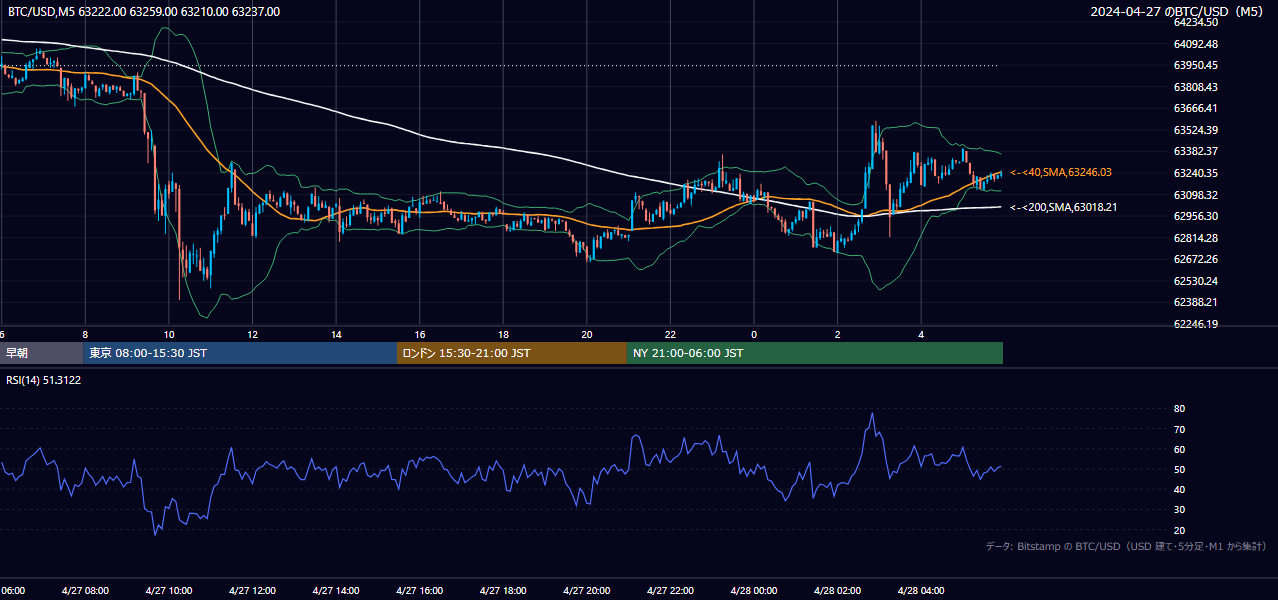Click price axis label 62530.24
1278x600 pixels.
[x=1196, y=281]
